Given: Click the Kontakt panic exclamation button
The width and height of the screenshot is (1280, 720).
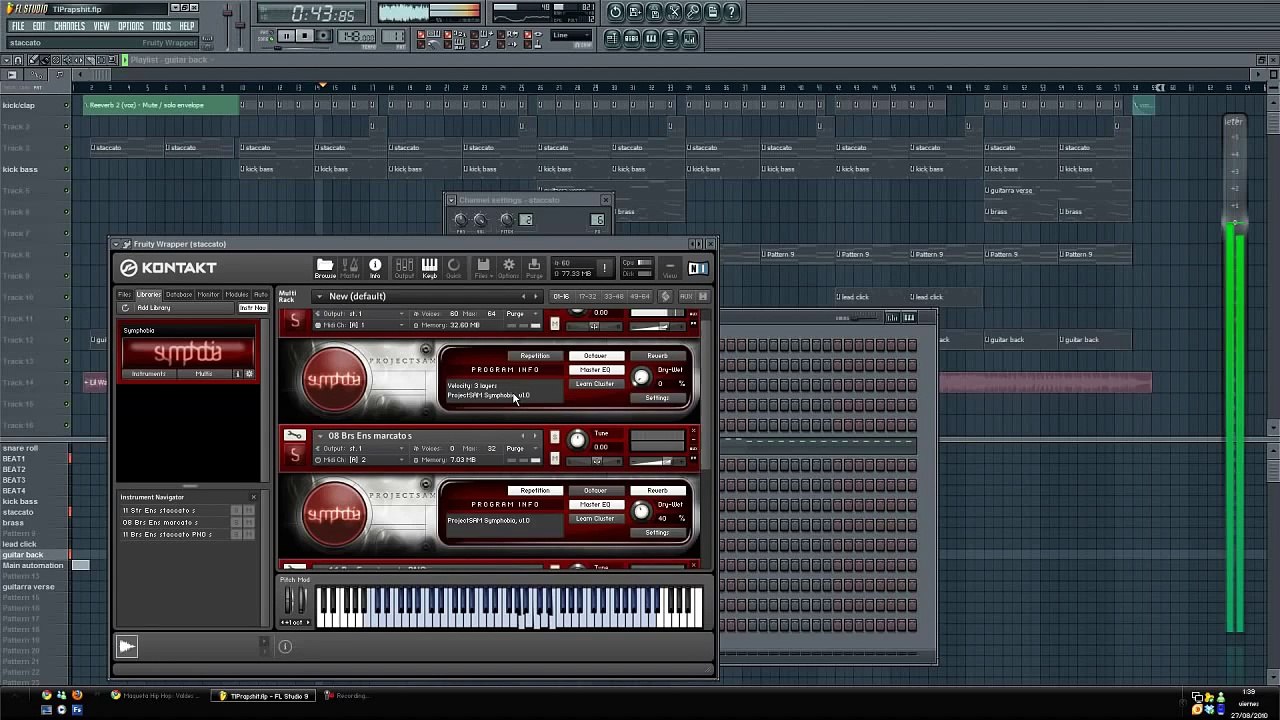Looking at the screenshot, I should (604, 268).
